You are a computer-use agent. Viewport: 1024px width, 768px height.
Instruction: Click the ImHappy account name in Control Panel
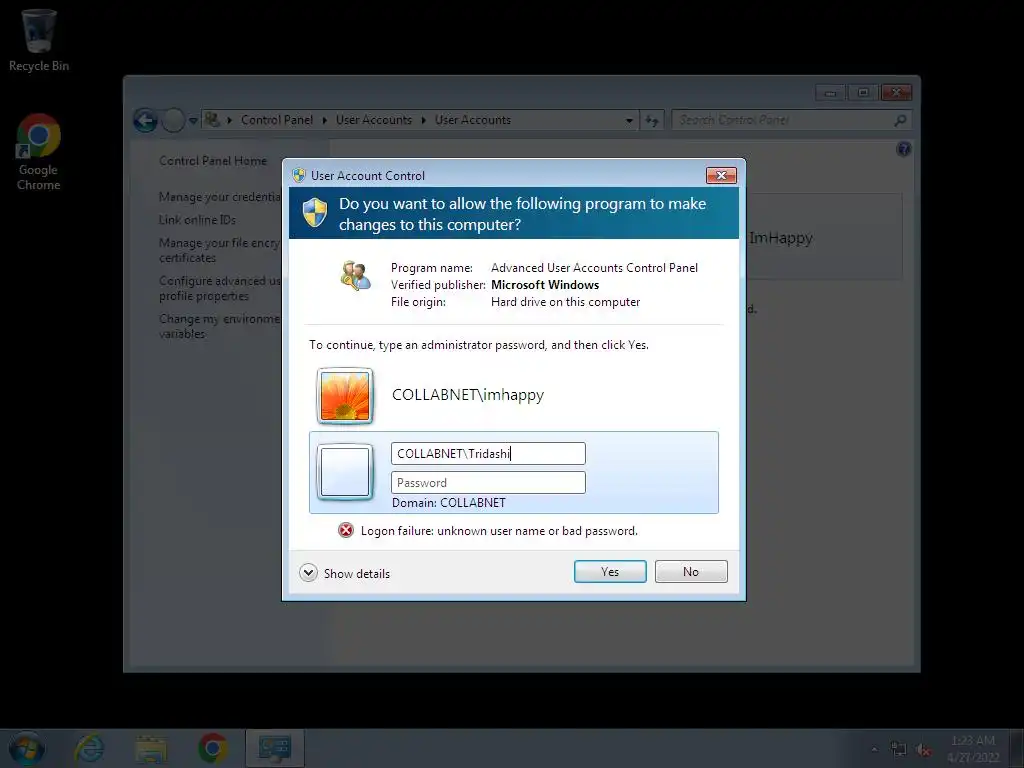click(781, 238)
